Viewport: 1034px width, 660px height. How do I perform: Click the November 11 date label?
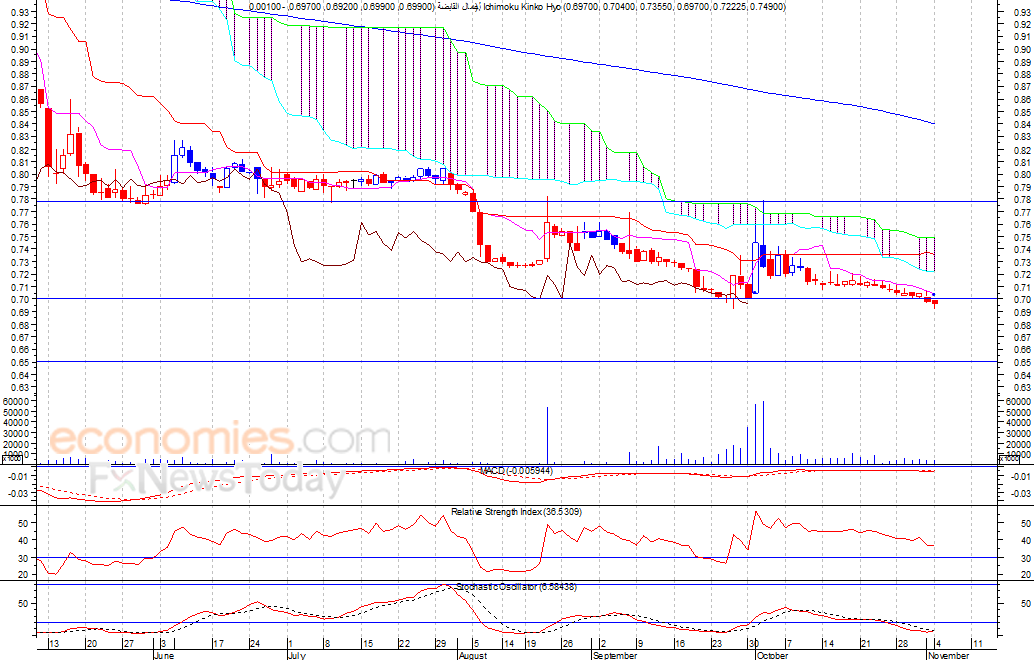pyautogui.click(x=978, y=644)
